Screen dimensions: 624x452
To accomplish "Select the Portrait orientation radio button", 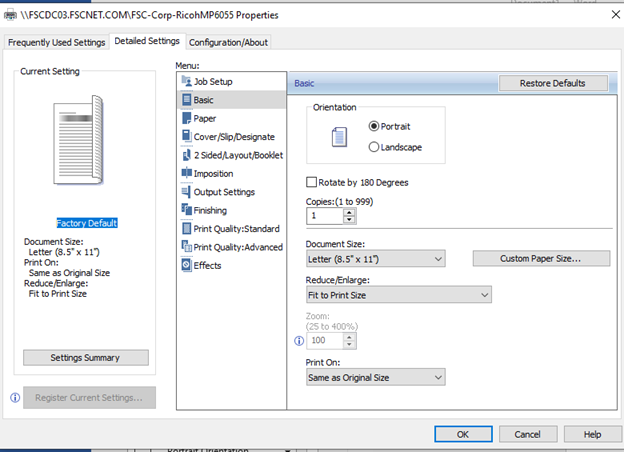I will pyautogui.click(x=375, y=127).
